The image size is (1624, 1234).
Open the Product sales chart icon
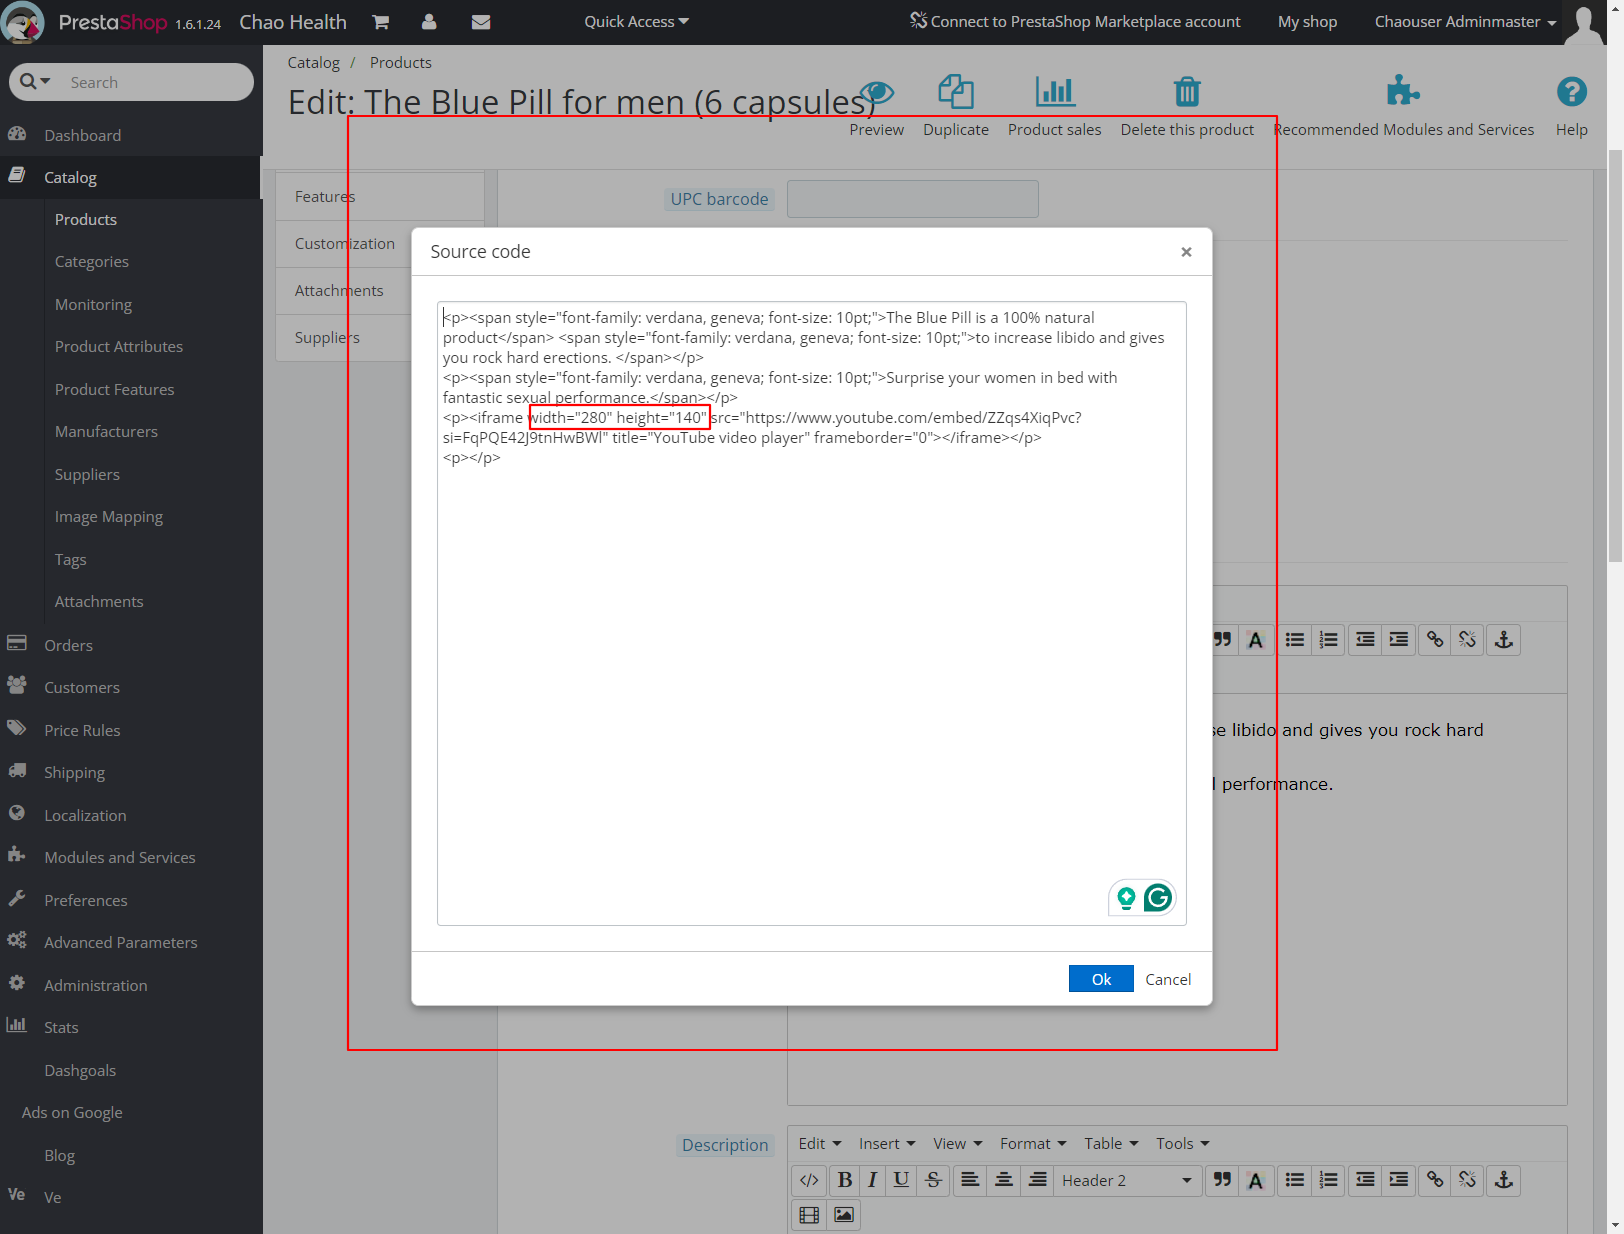click(1055, 92)
